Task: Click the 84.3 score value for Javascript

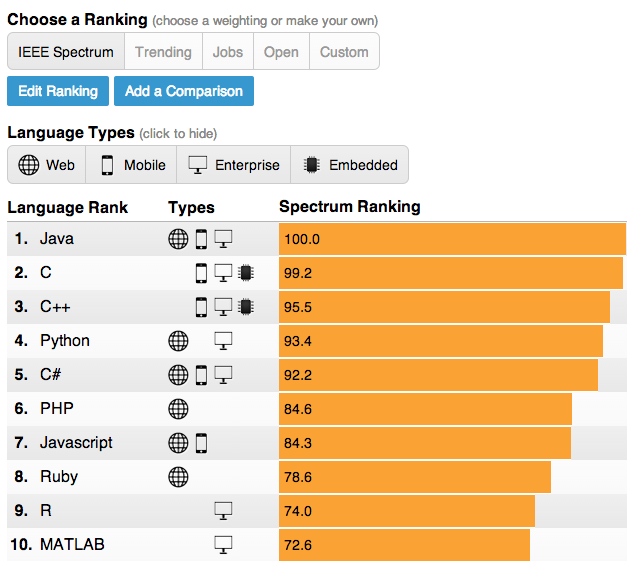Action: pos(298,443)
